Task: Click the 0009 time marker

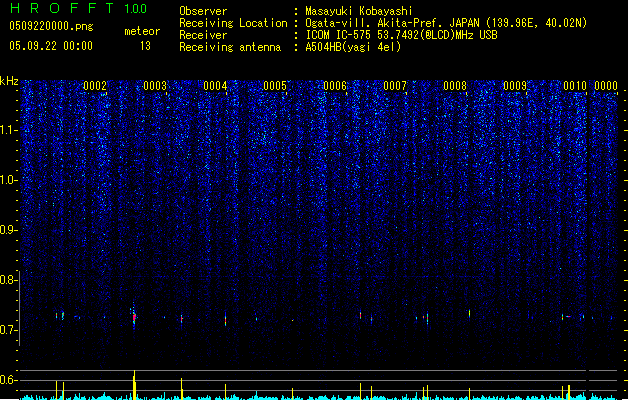Action: [515, 86]
